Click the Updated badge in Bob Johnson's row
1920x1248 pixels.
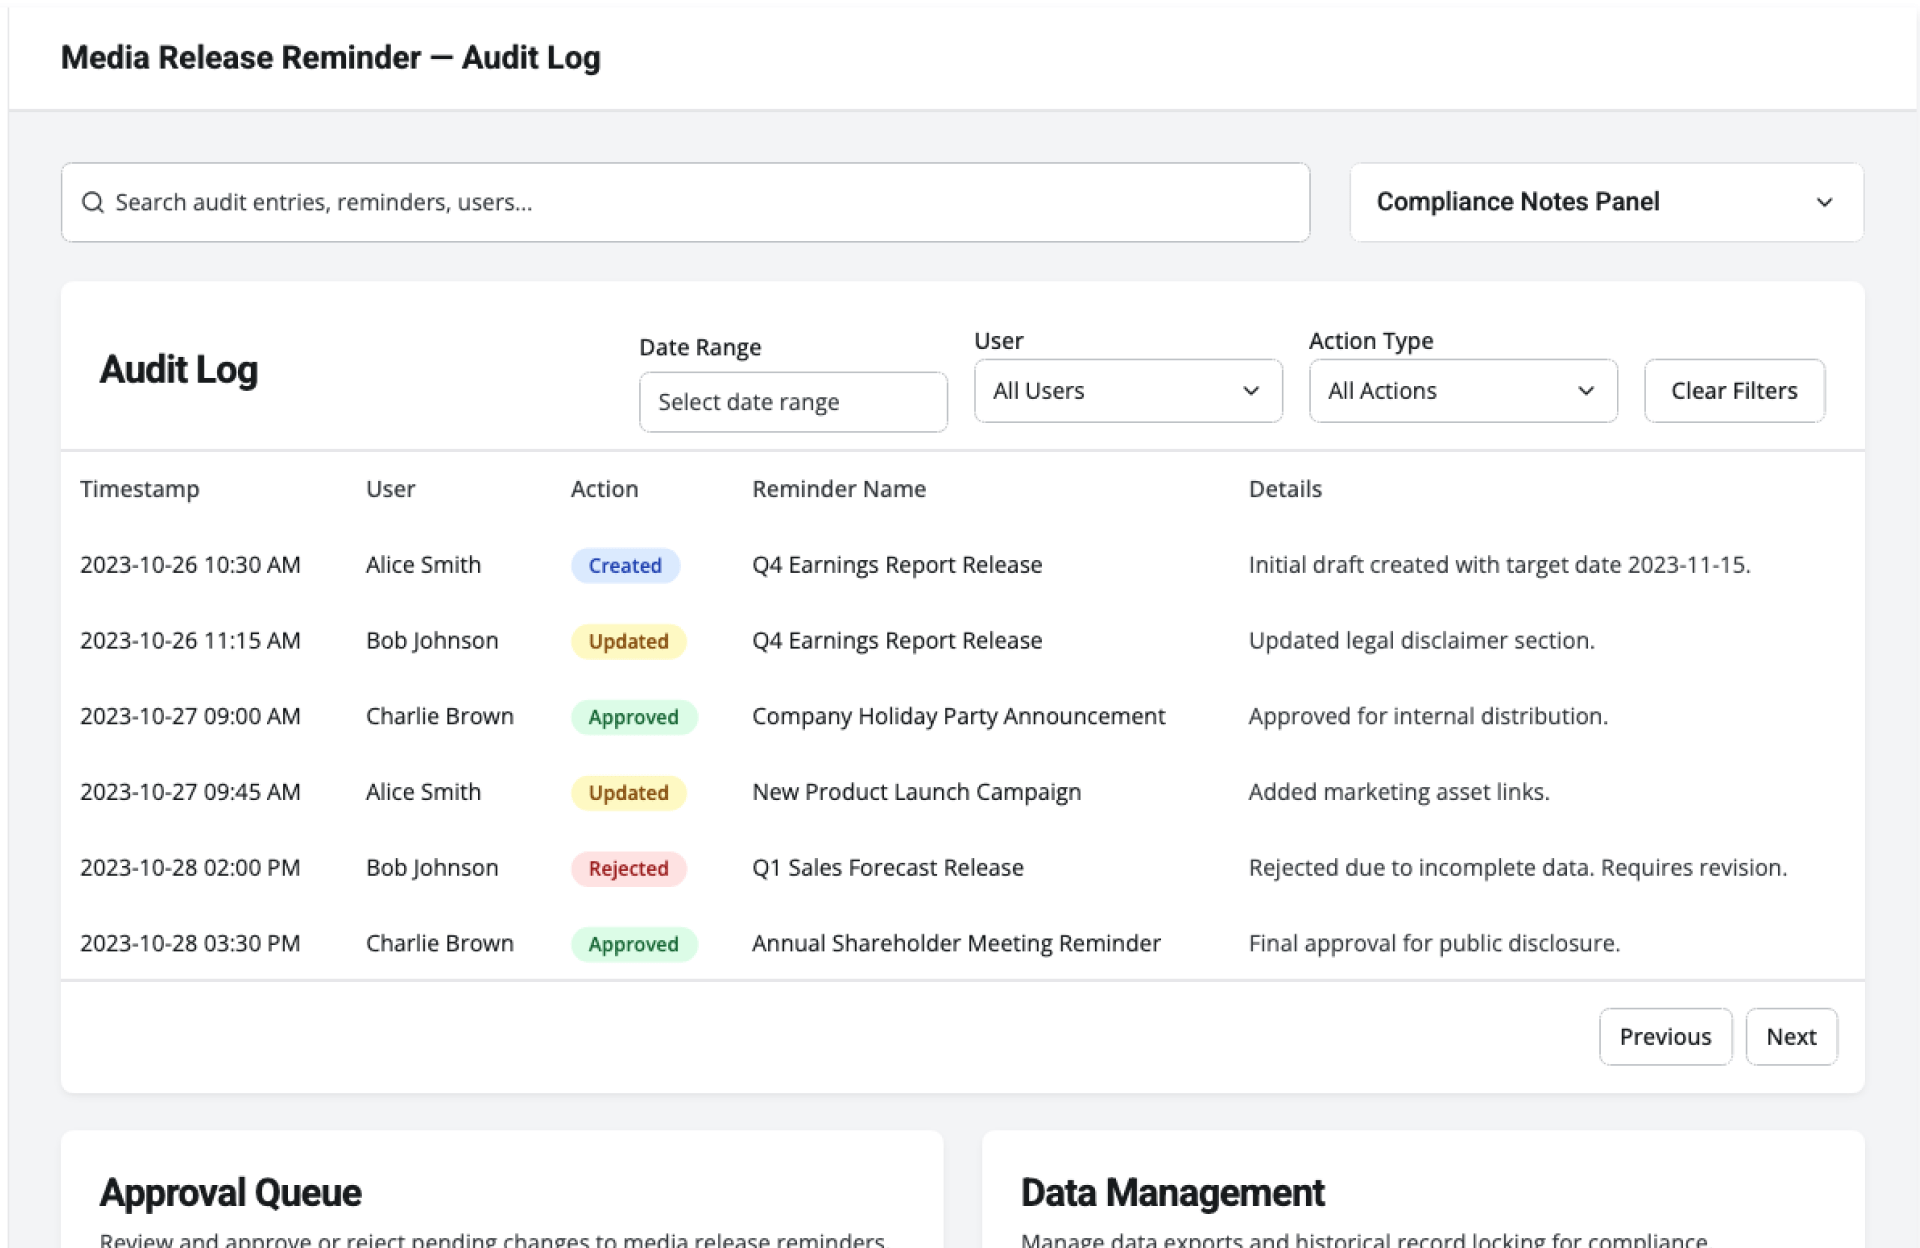[627, 642]
